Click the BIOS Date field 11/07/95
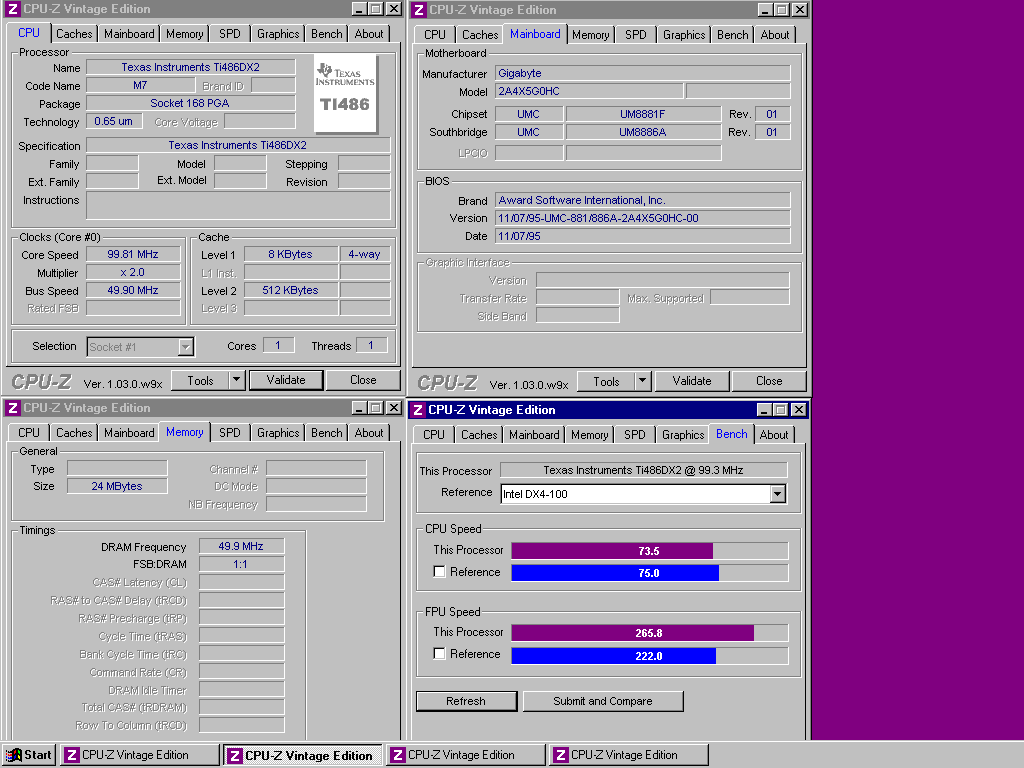The height and width of the screenshot is (768, 1024). [643, 236]
